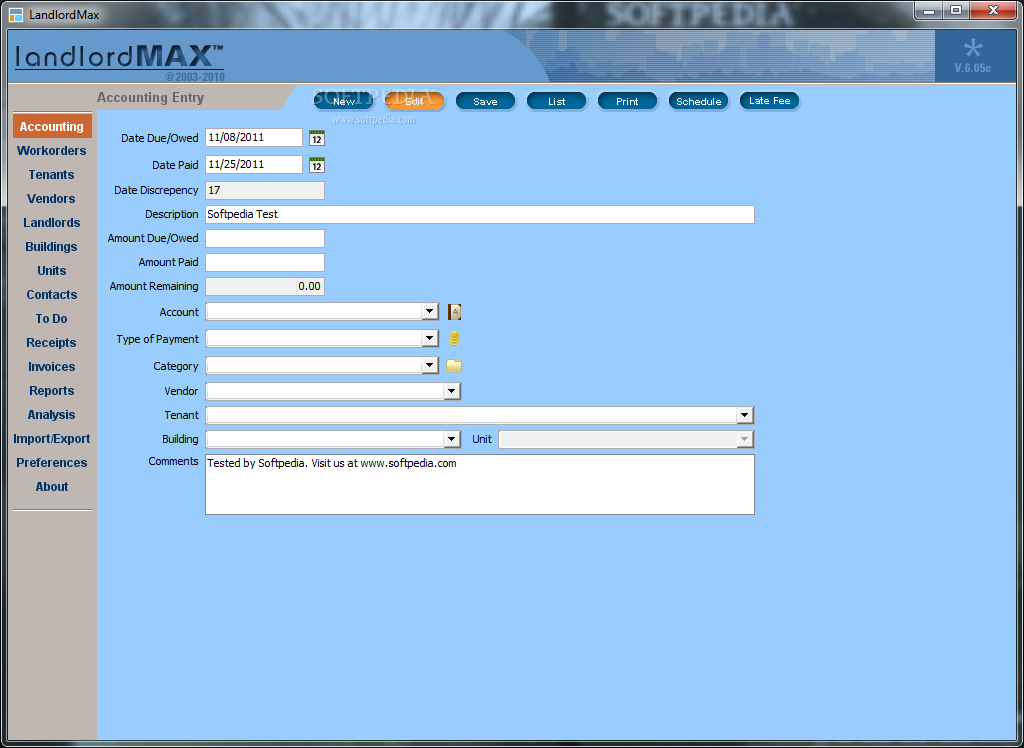Open the To Do section
This screenshot has height=748, width=1024.
pyautogui.click(x=52, y=319)
